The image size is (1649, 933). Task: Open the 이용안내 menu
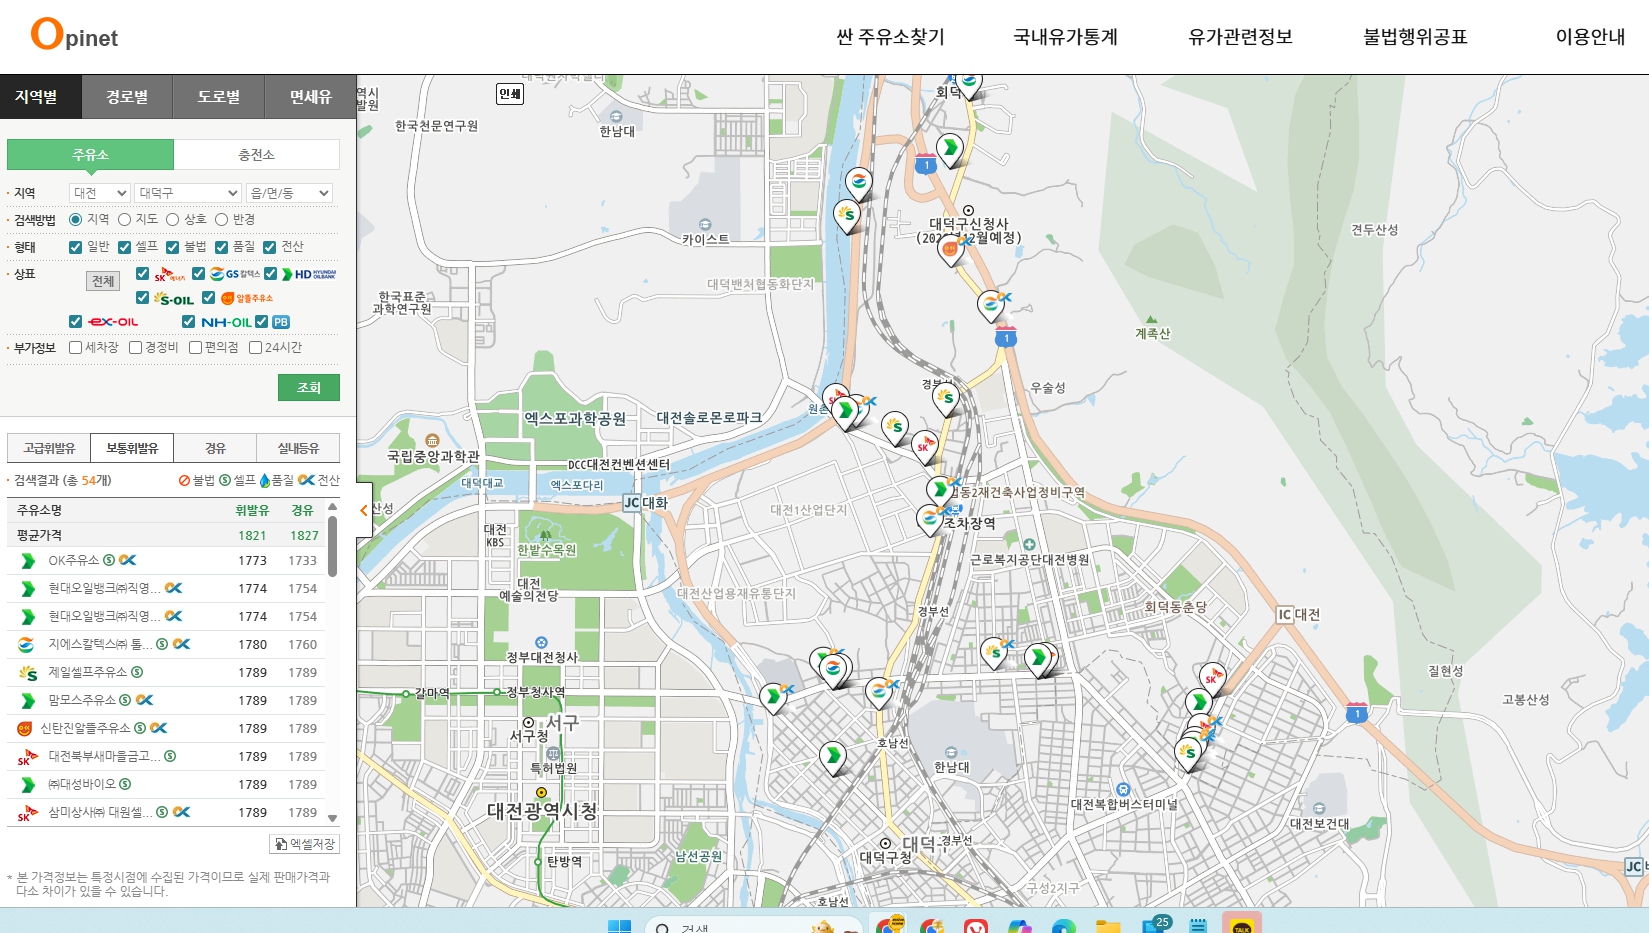[x=1590, y=37]
